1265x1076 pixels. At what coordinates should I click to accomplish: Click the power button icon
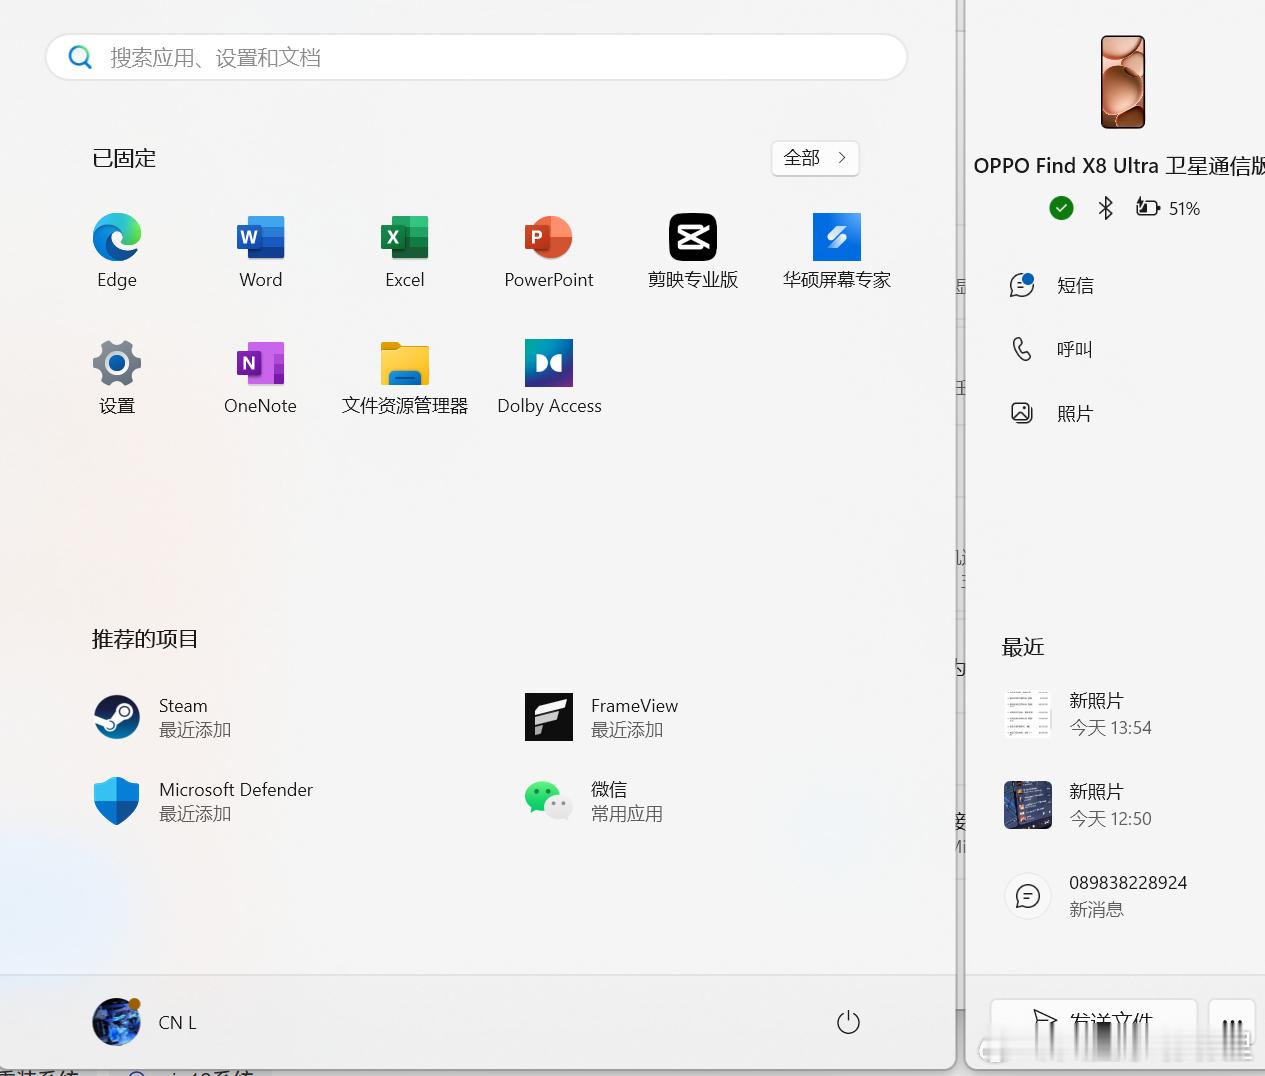coord(848,1022)
